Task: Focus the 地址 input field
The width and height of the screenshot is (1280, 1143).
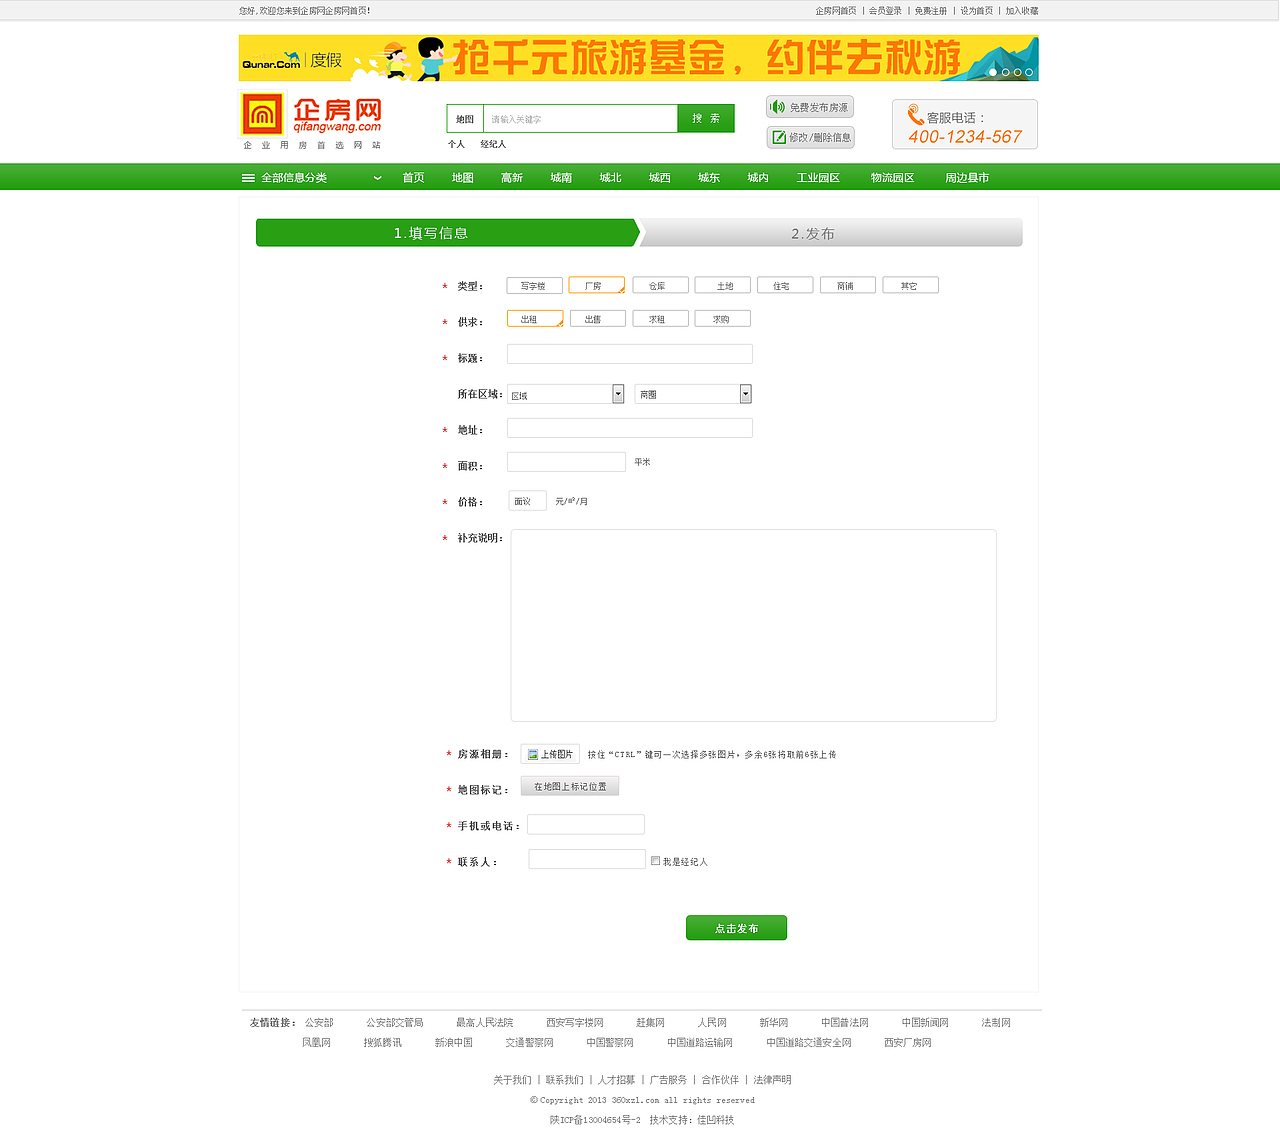Action: 630,428
